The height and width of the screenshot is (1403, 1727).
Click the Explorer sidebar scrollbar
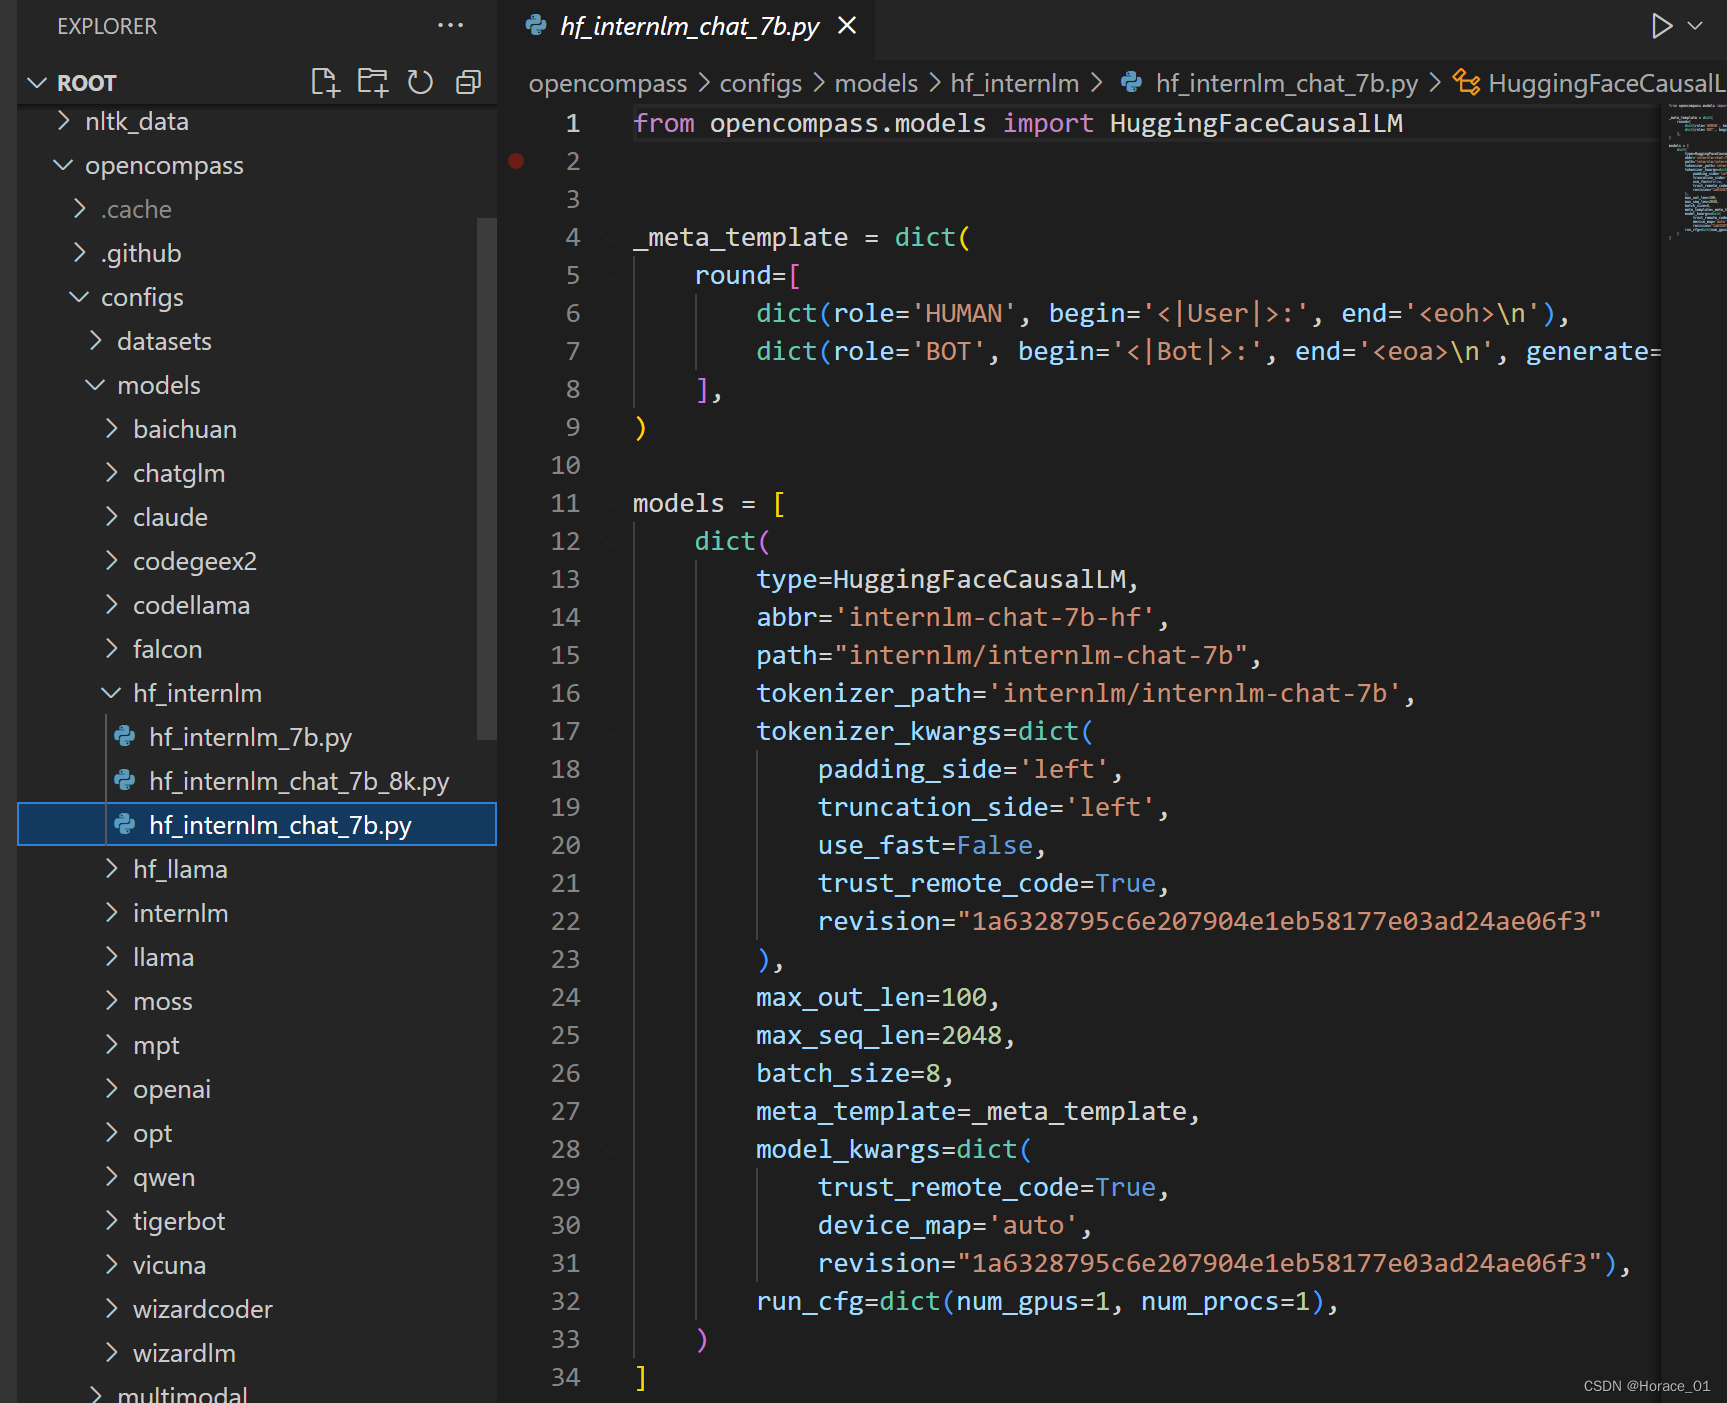(x=487, y=478)
